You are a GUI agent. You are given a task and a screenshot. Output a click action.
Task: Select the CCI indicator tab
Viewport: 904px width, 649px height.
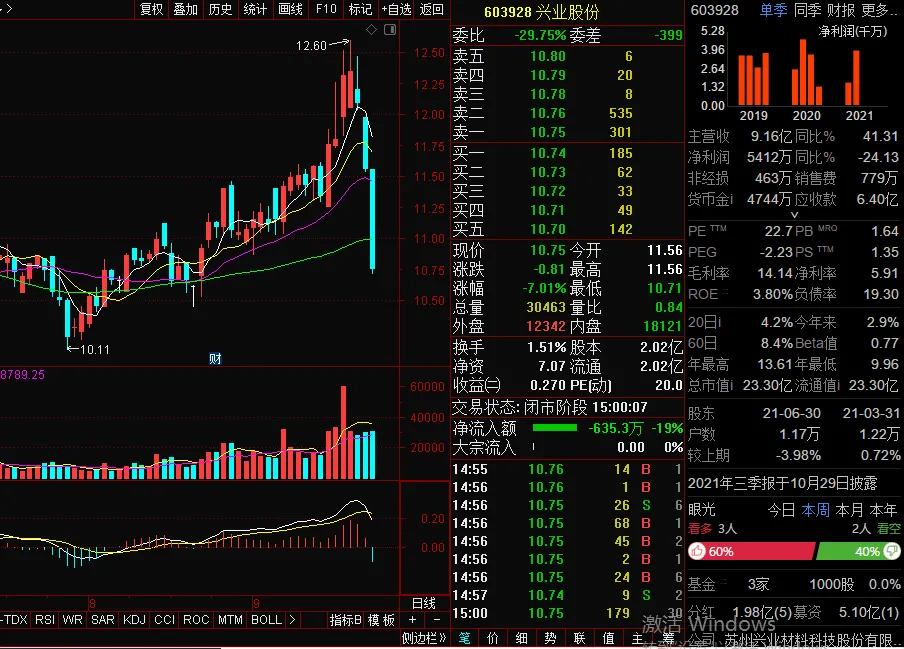[x=164, y=620]
